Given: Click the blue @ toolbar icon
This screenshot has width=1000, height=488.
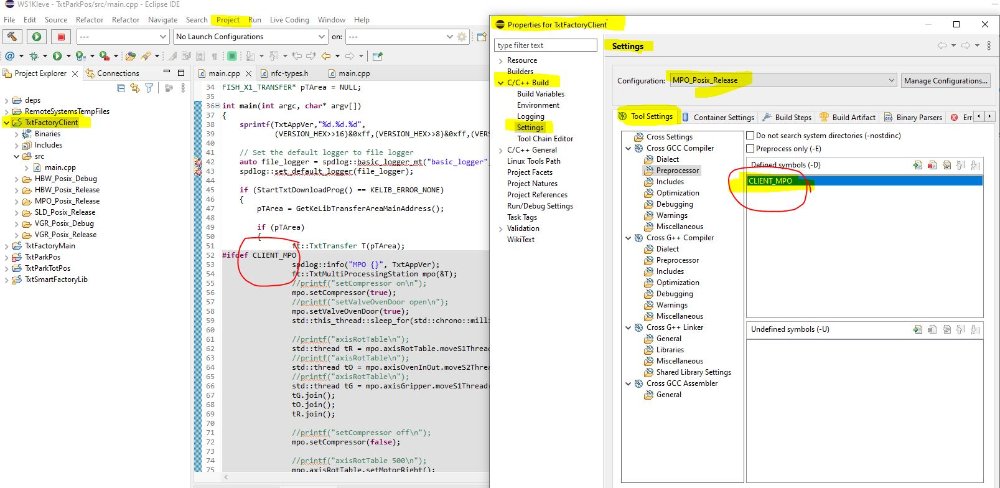Looking at the screenshot, I should coord(10,56).
